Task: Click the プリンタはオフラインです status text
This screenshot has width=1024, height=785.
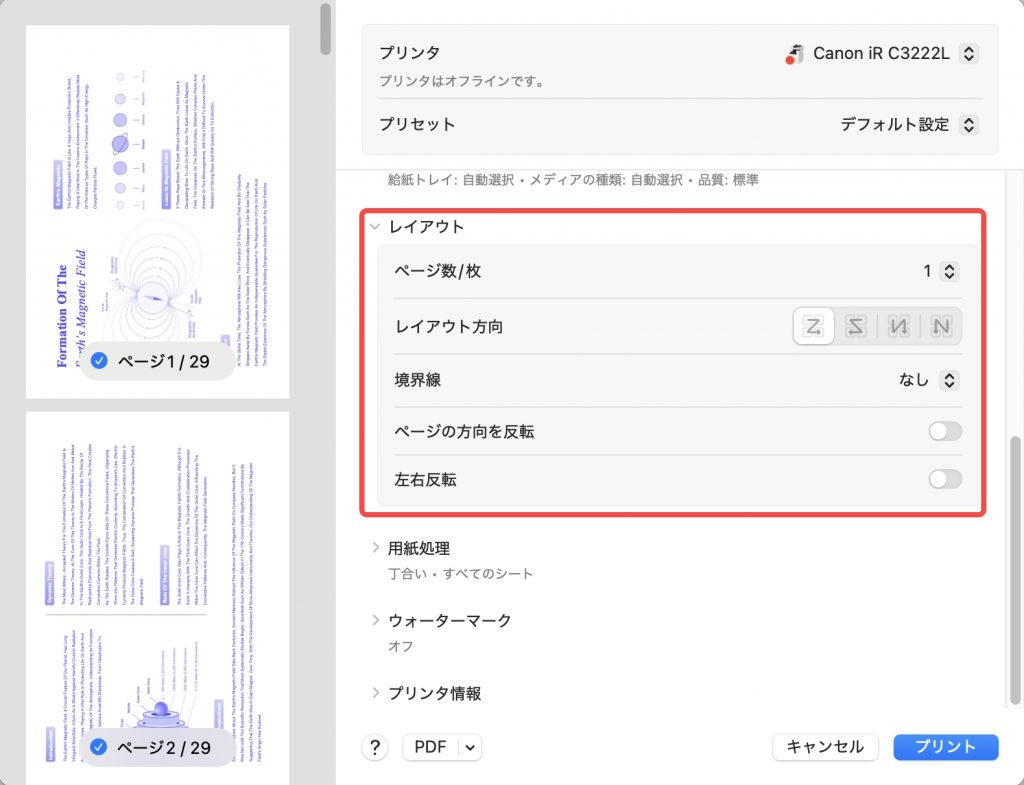Action: (462, 82)
